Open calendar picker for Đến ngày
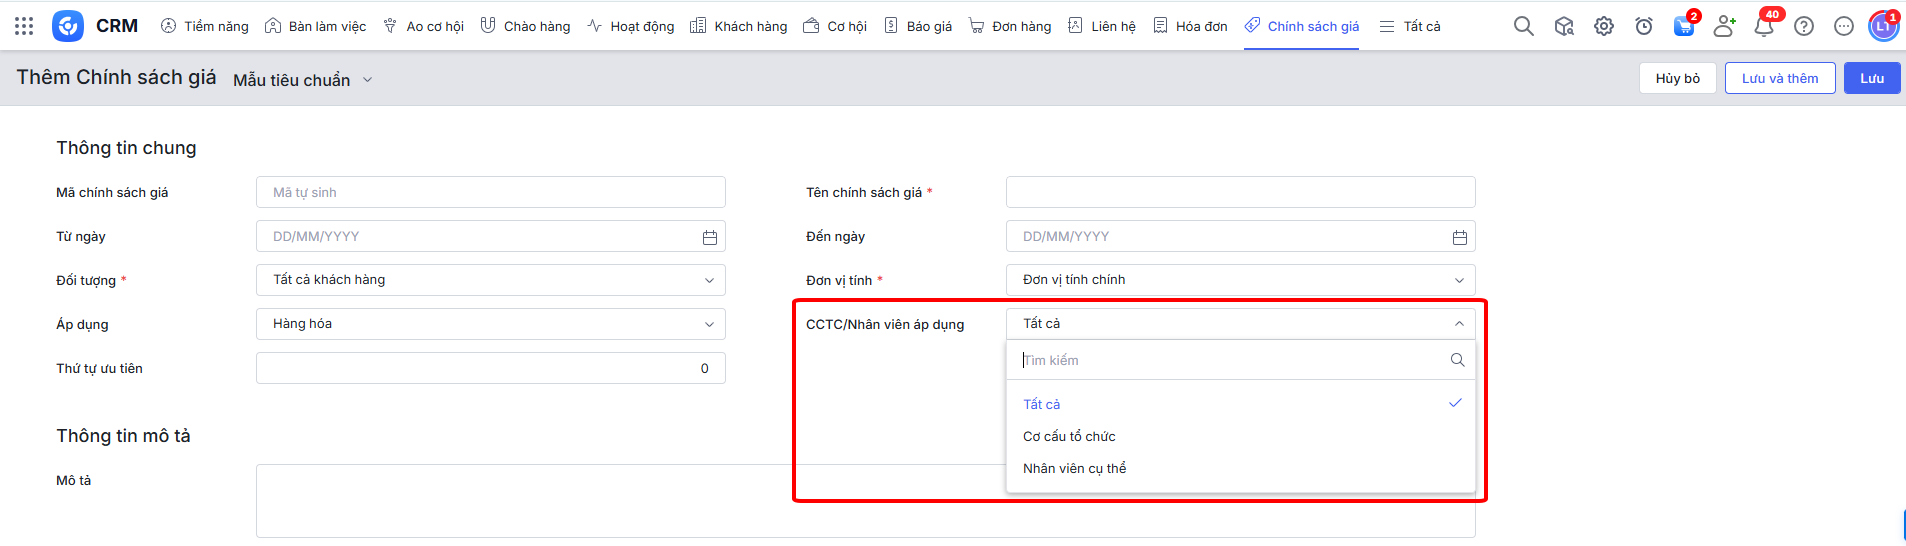 pos(1459,237)
